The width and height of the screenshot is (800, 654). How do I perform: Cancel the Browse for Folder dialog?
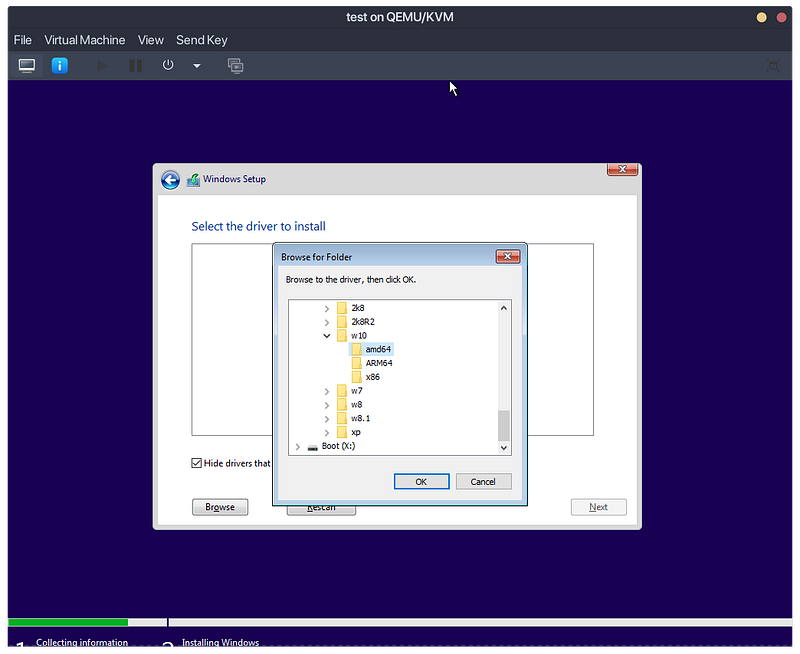483,482
